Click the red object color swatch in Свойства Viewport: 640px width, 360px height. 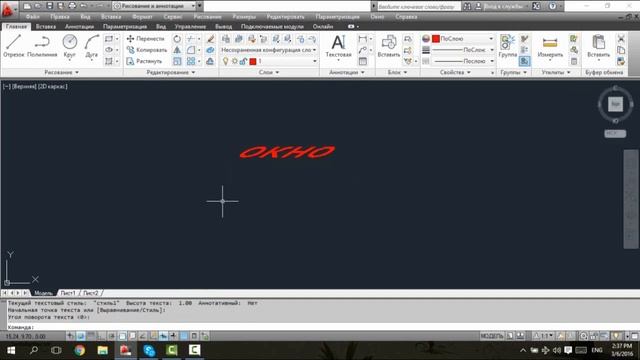[x=436, y=39]
